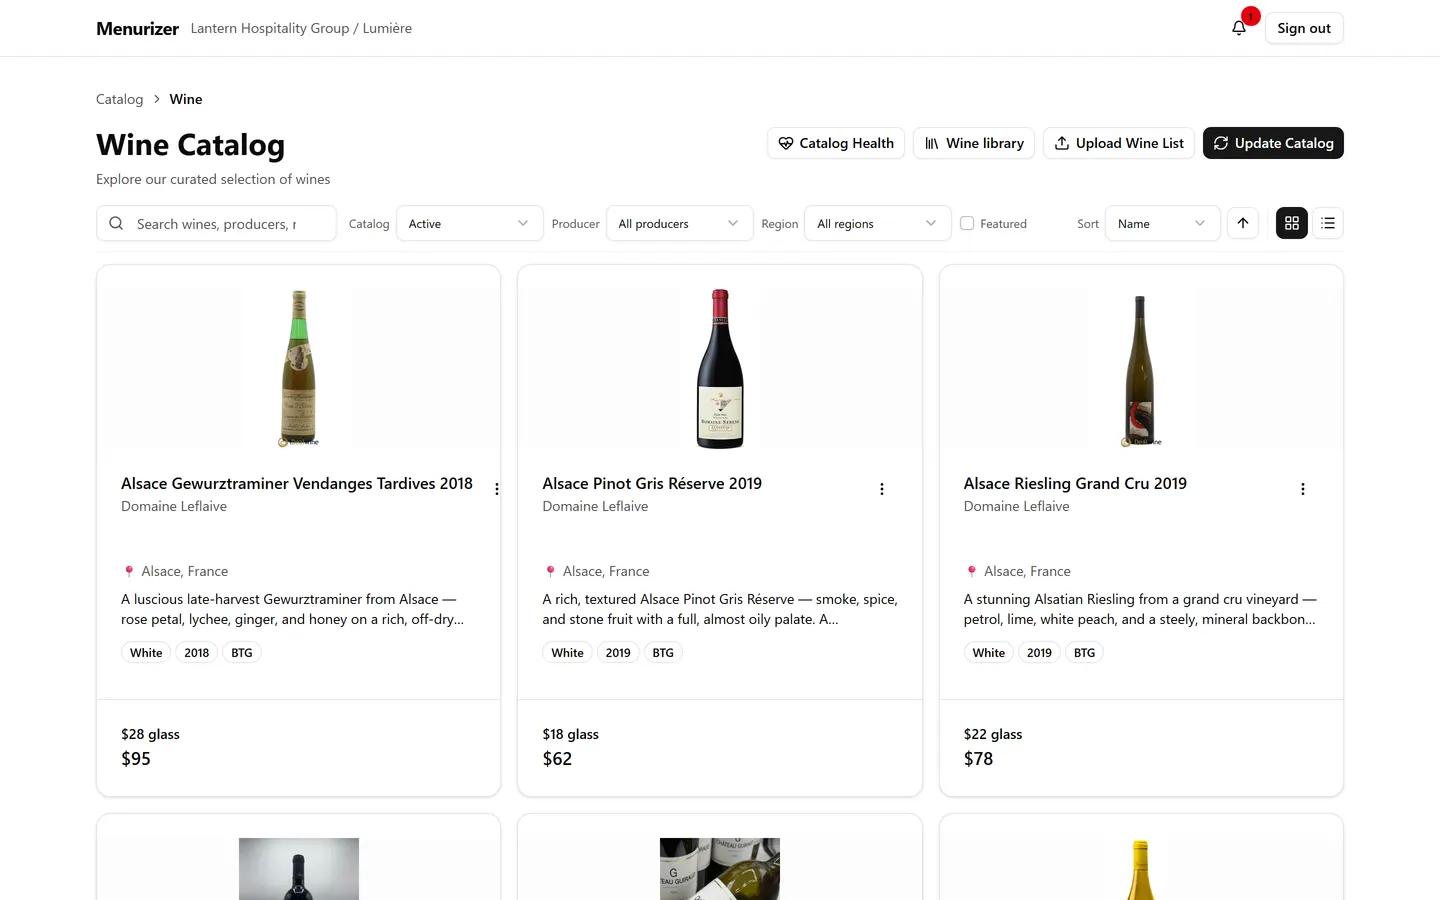Click the Menurizer logo

pos(137,28)
